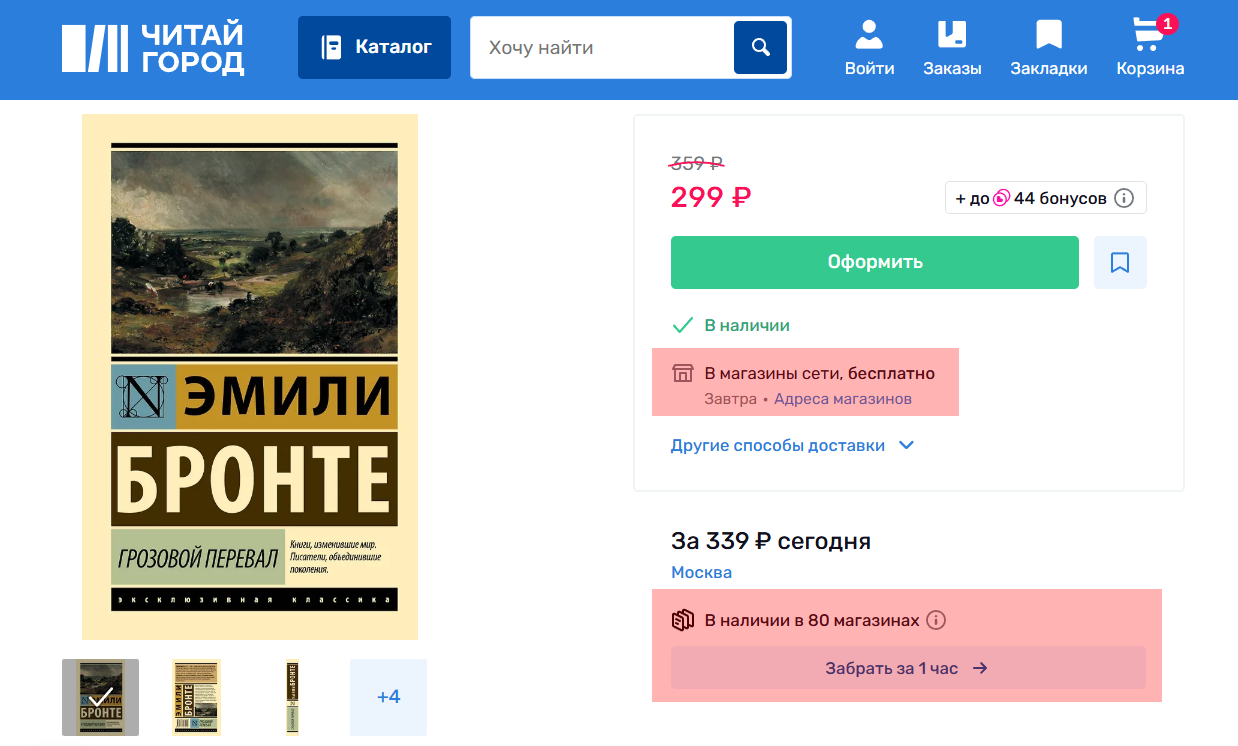
Task: Click Забрать за 1 час button
Action: point(907,668)
